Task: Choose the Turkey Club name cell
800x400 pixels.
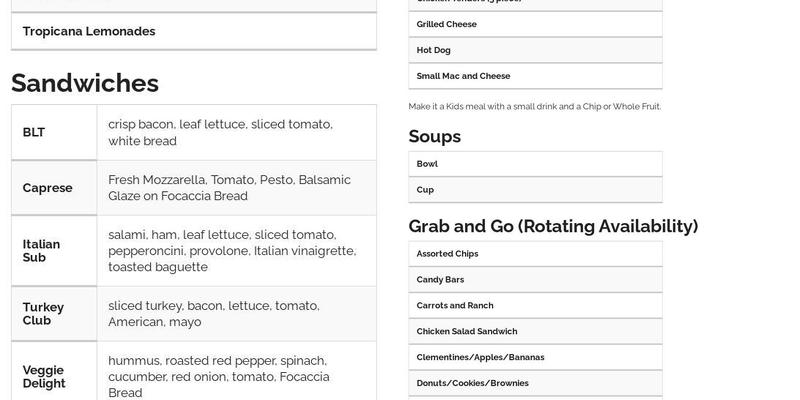Action: coord(54,314)
